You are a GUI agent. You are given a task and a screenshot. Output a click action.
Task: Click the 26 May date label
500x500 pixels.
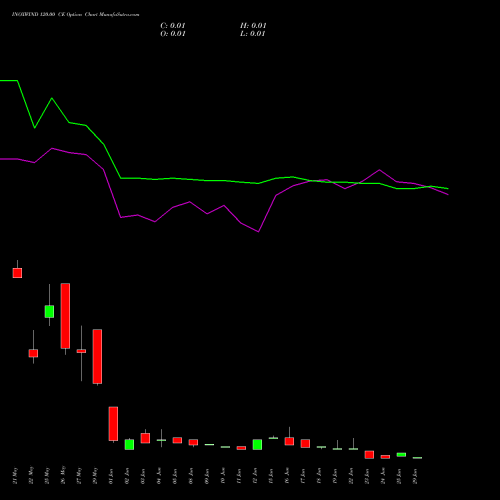(x=63, y=475)
